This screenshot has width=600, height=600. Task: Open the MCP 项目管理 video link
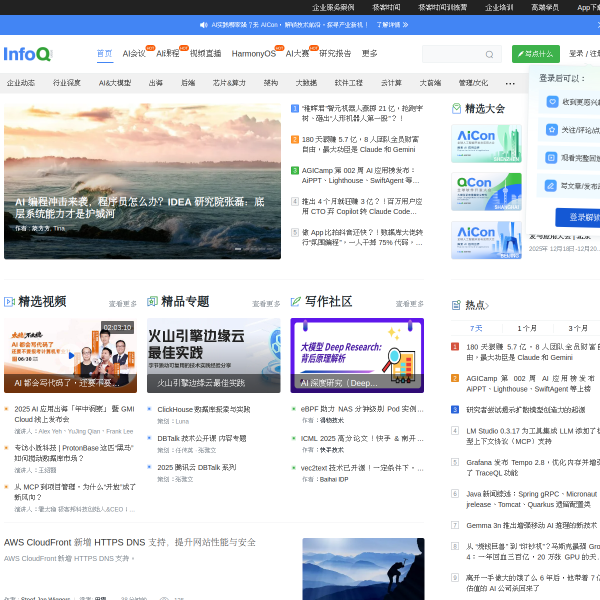75,492
